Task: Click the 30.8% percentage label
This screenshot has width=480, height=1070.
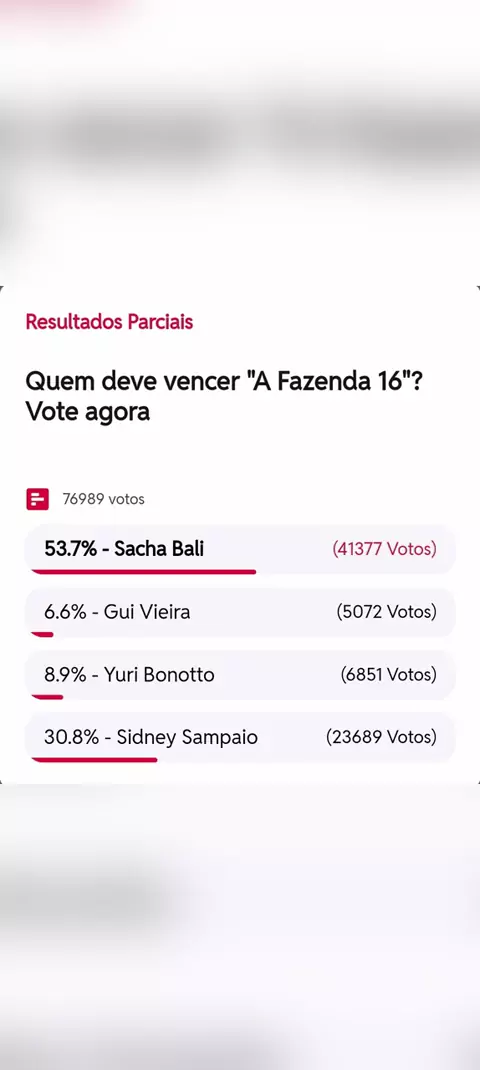Action: pyautogui.click(x=72, y=737)
